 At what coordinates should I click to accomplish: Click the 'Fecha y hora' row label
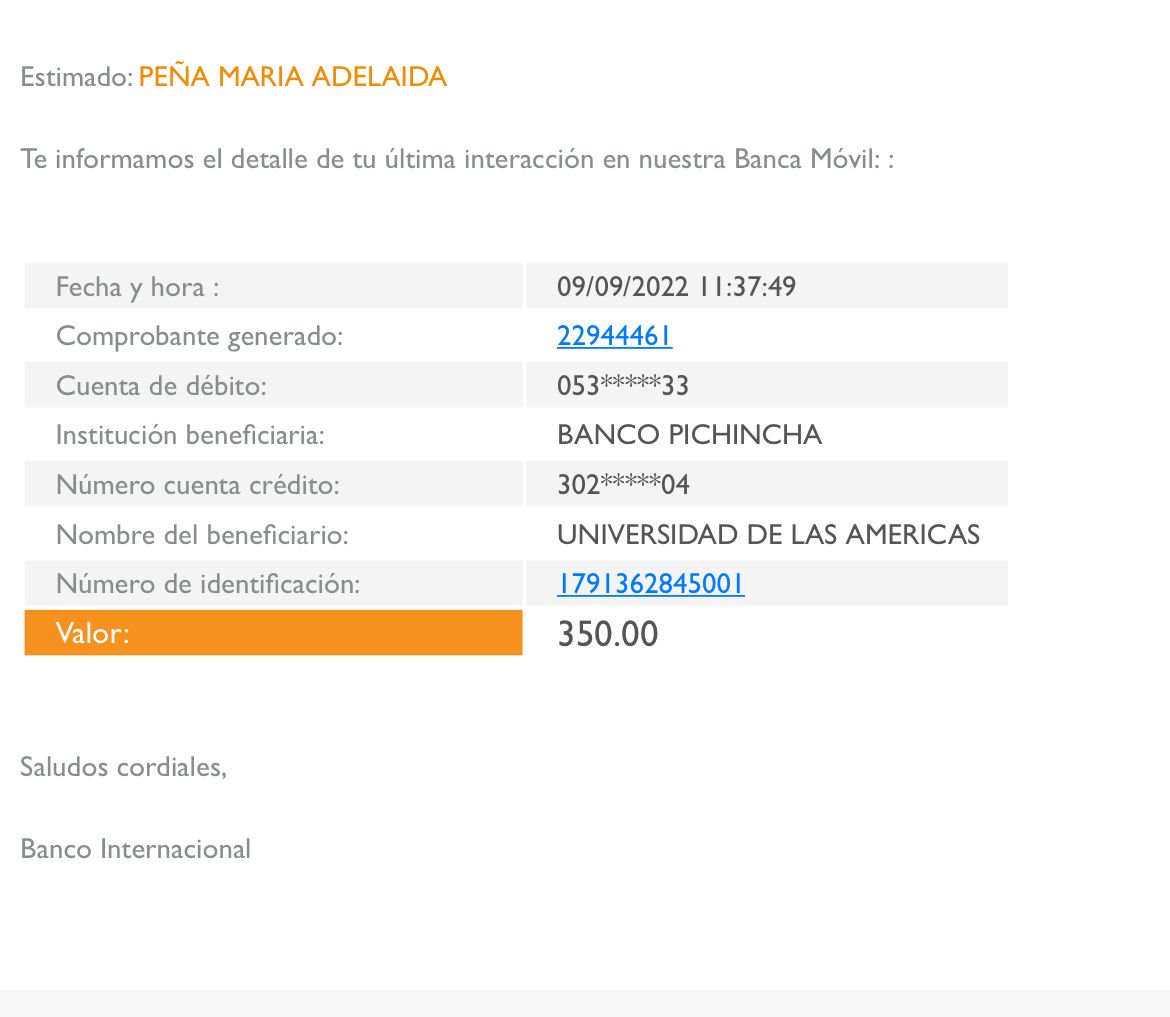click(137, 287)
